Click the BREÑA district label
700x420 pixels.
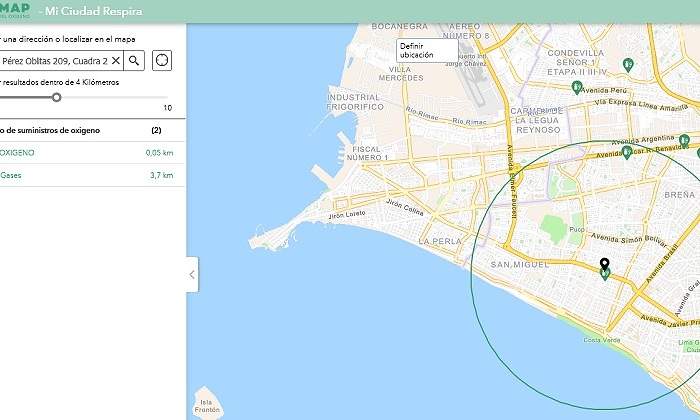click(x=679, y=195)
